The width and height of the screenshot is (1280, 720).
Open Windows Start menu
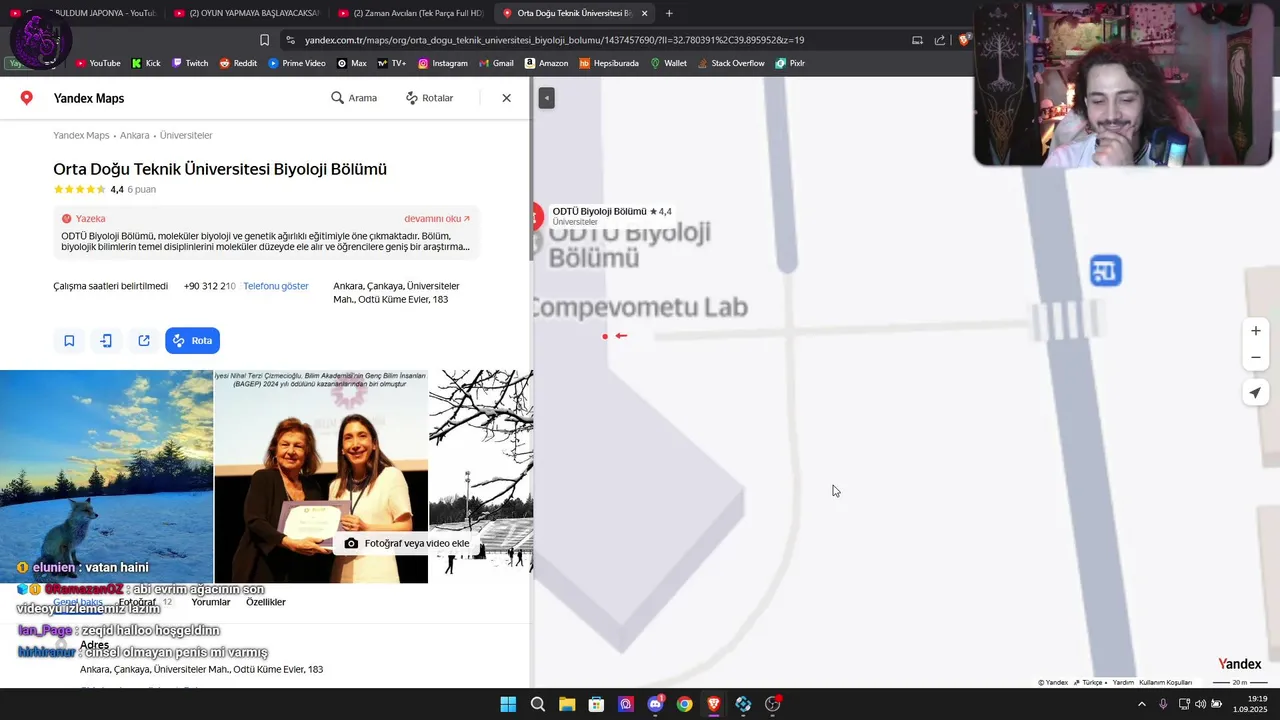[508, 704]
